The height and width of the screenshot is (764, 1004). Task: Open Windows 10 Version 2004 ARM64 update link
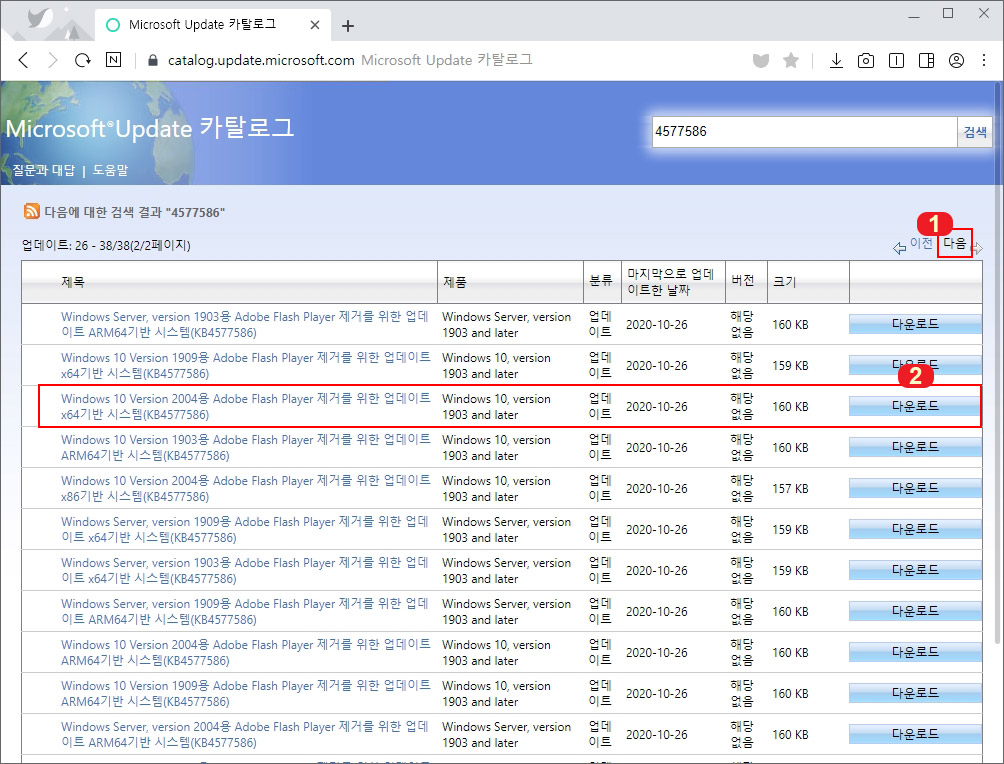[x=246, y=653]
